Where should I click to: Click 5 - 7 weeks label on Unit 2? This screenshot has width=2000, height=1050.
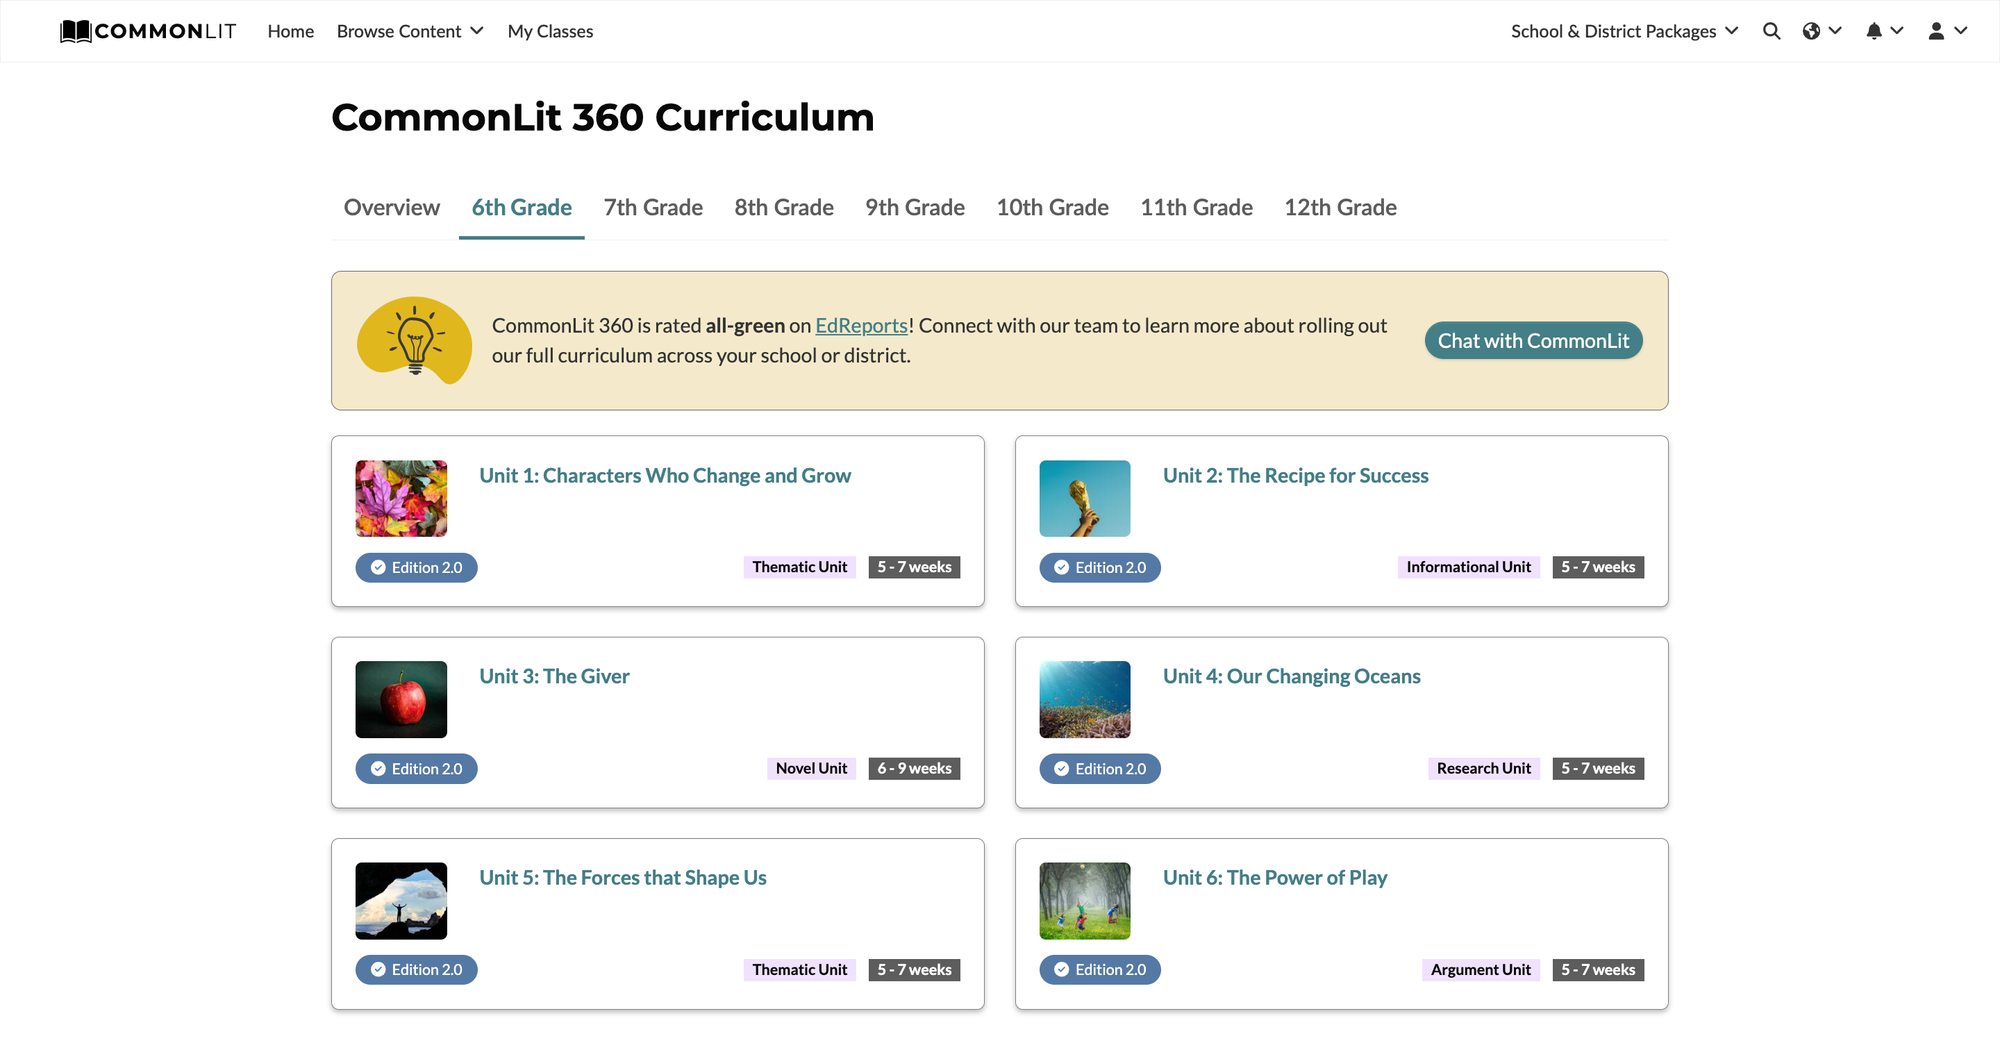(1598, 567)
